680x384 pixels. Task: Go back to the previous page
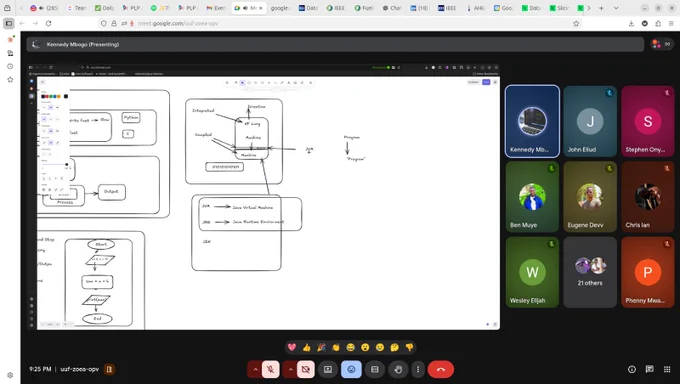22,23
